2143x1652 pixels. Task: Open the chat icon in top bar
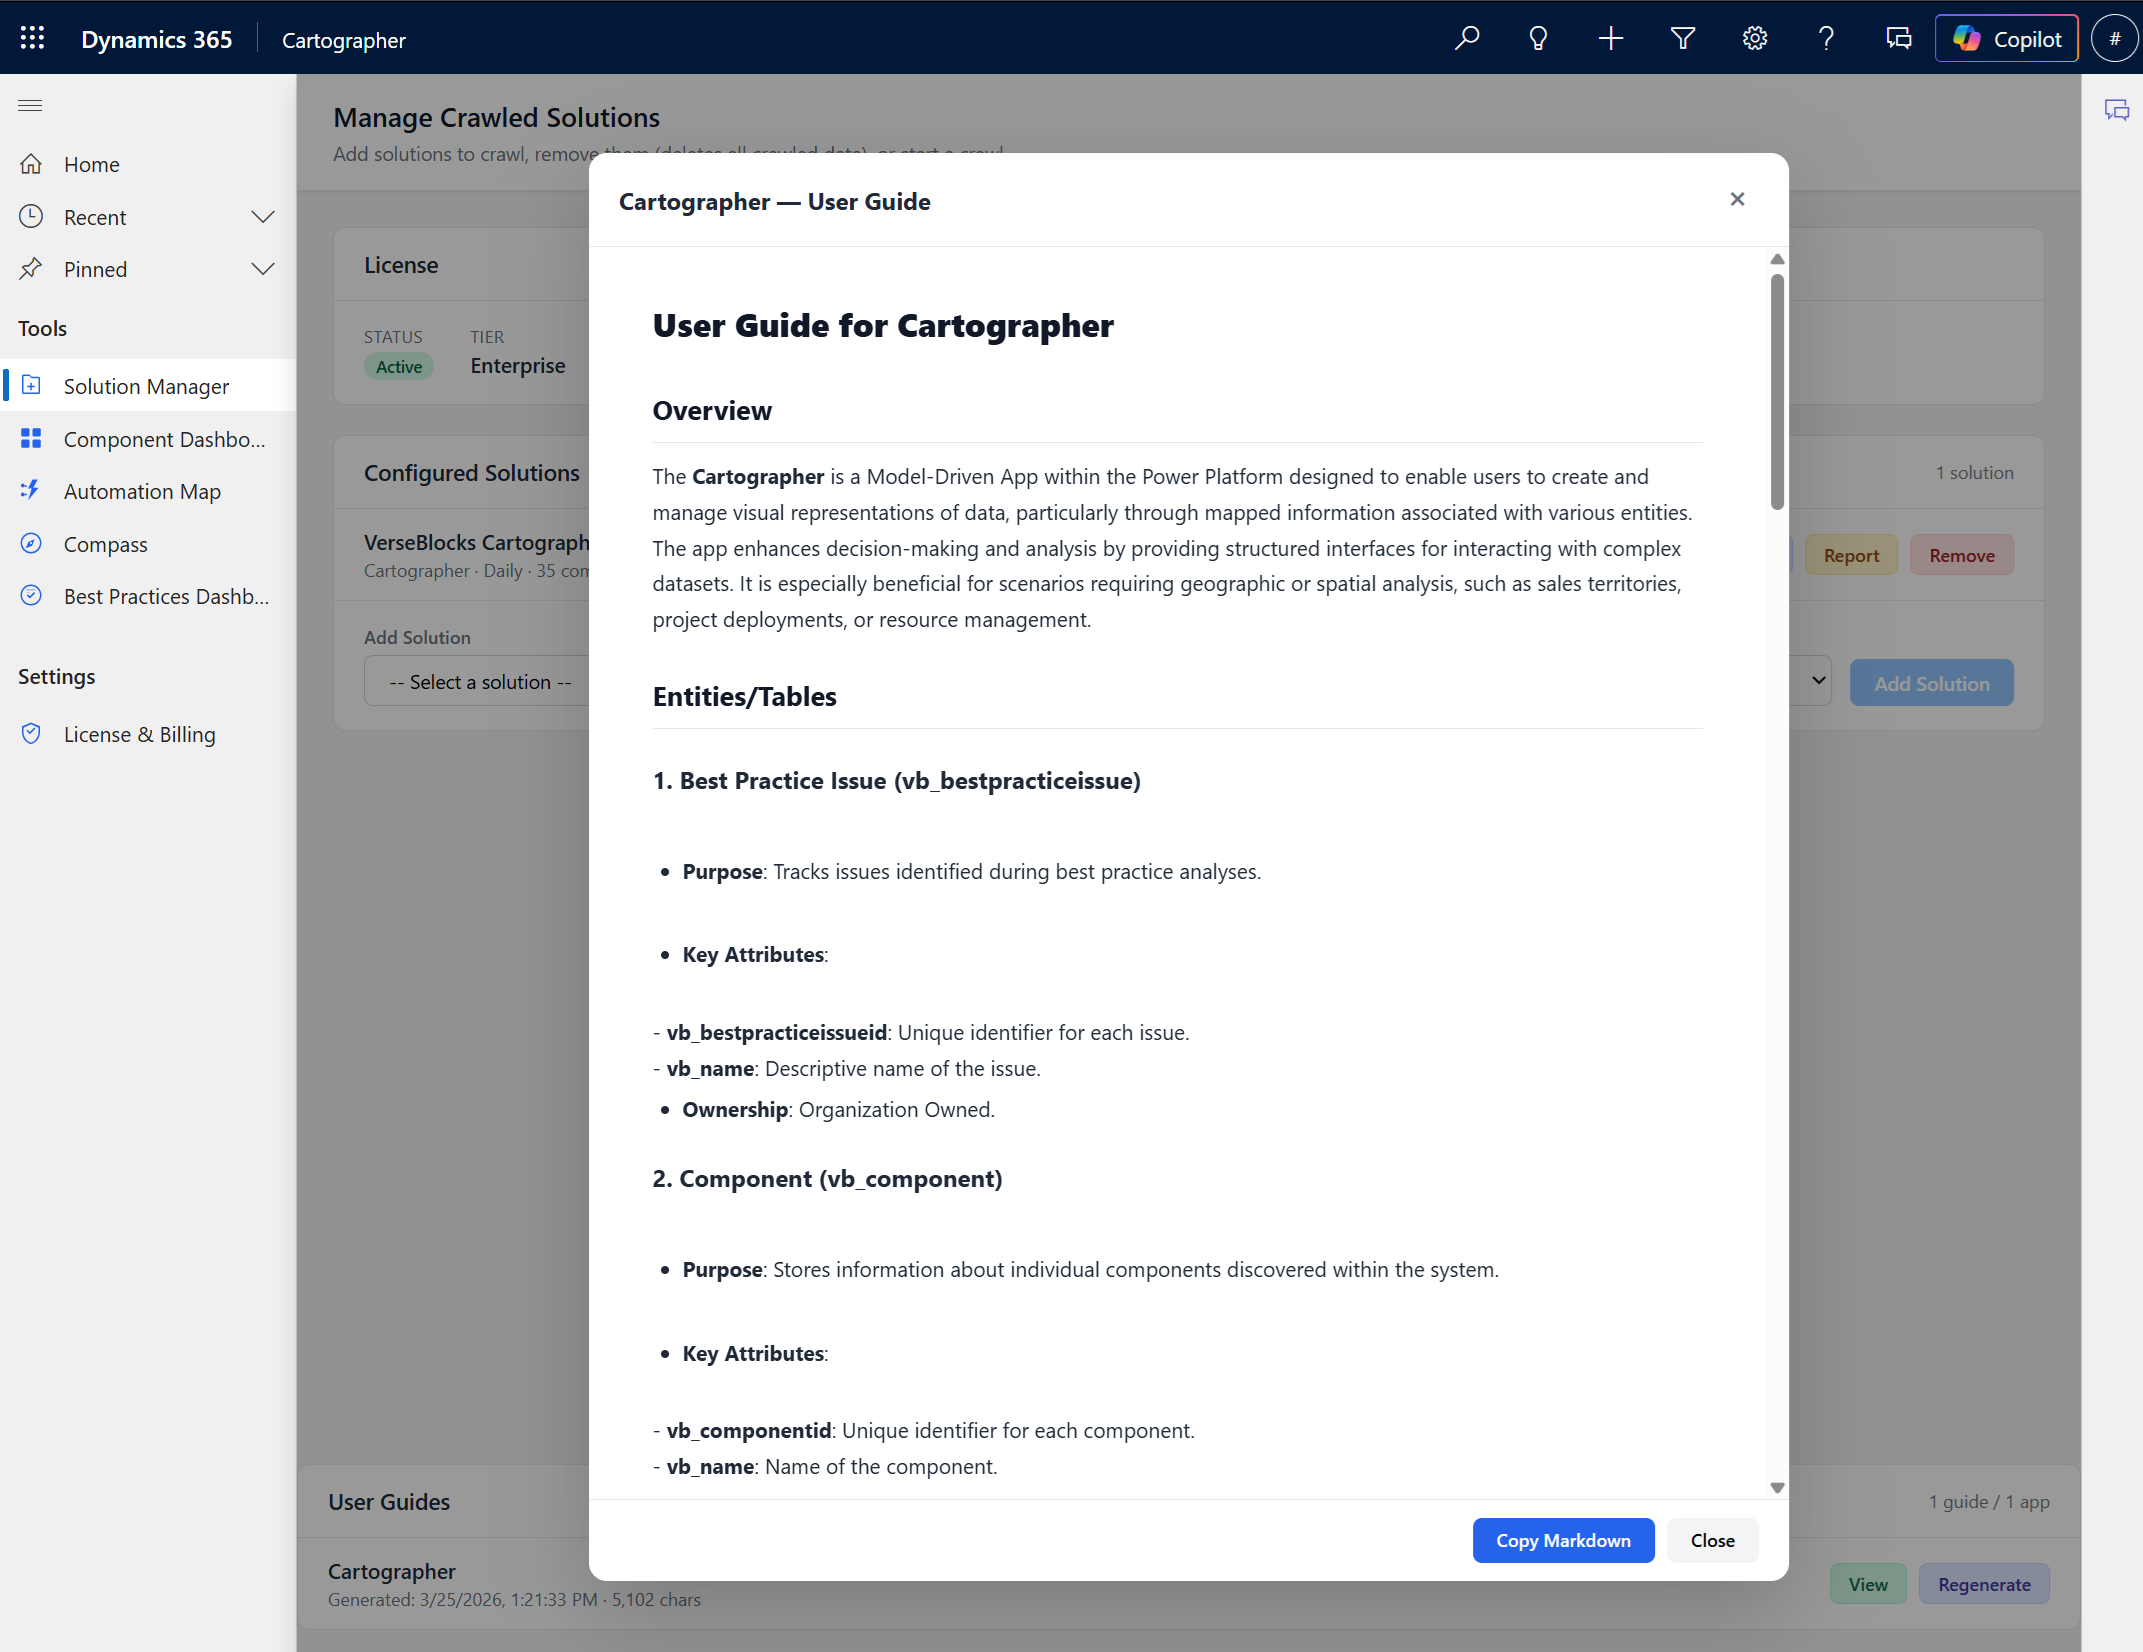pyautogui.click(x=1898, y=38)
